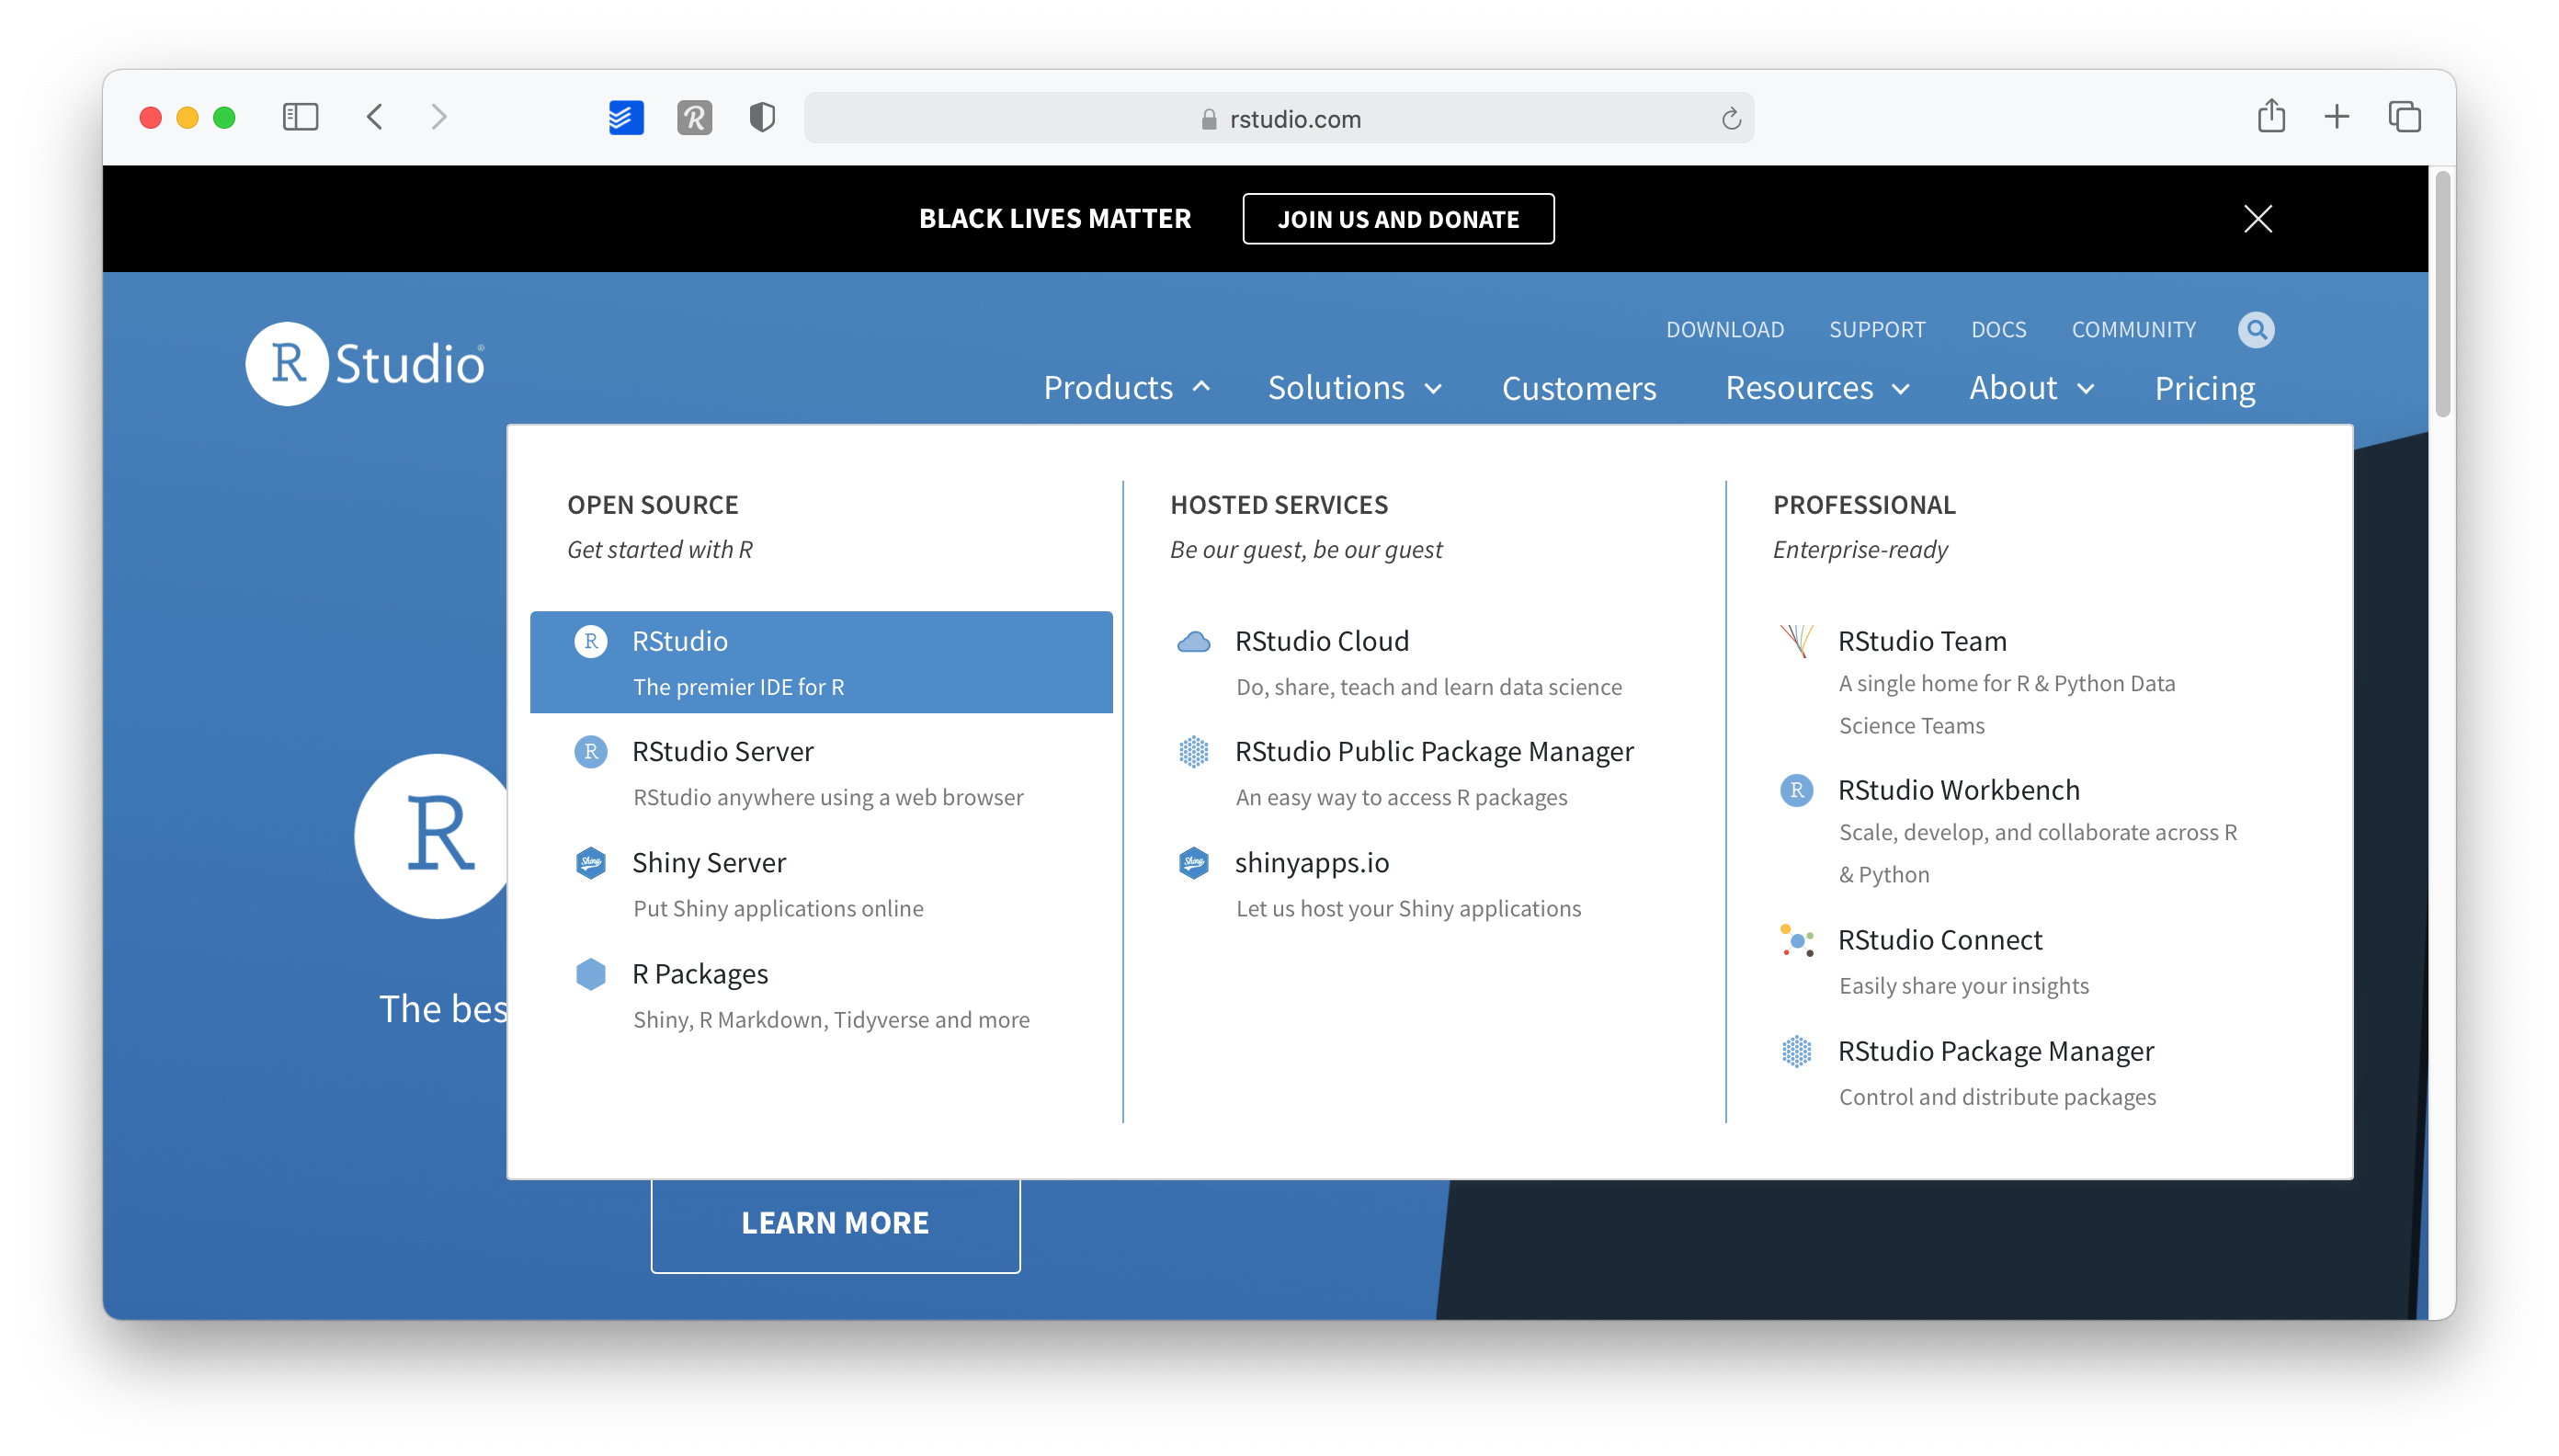Collapse the Products menu

[x=1126, y=388]
